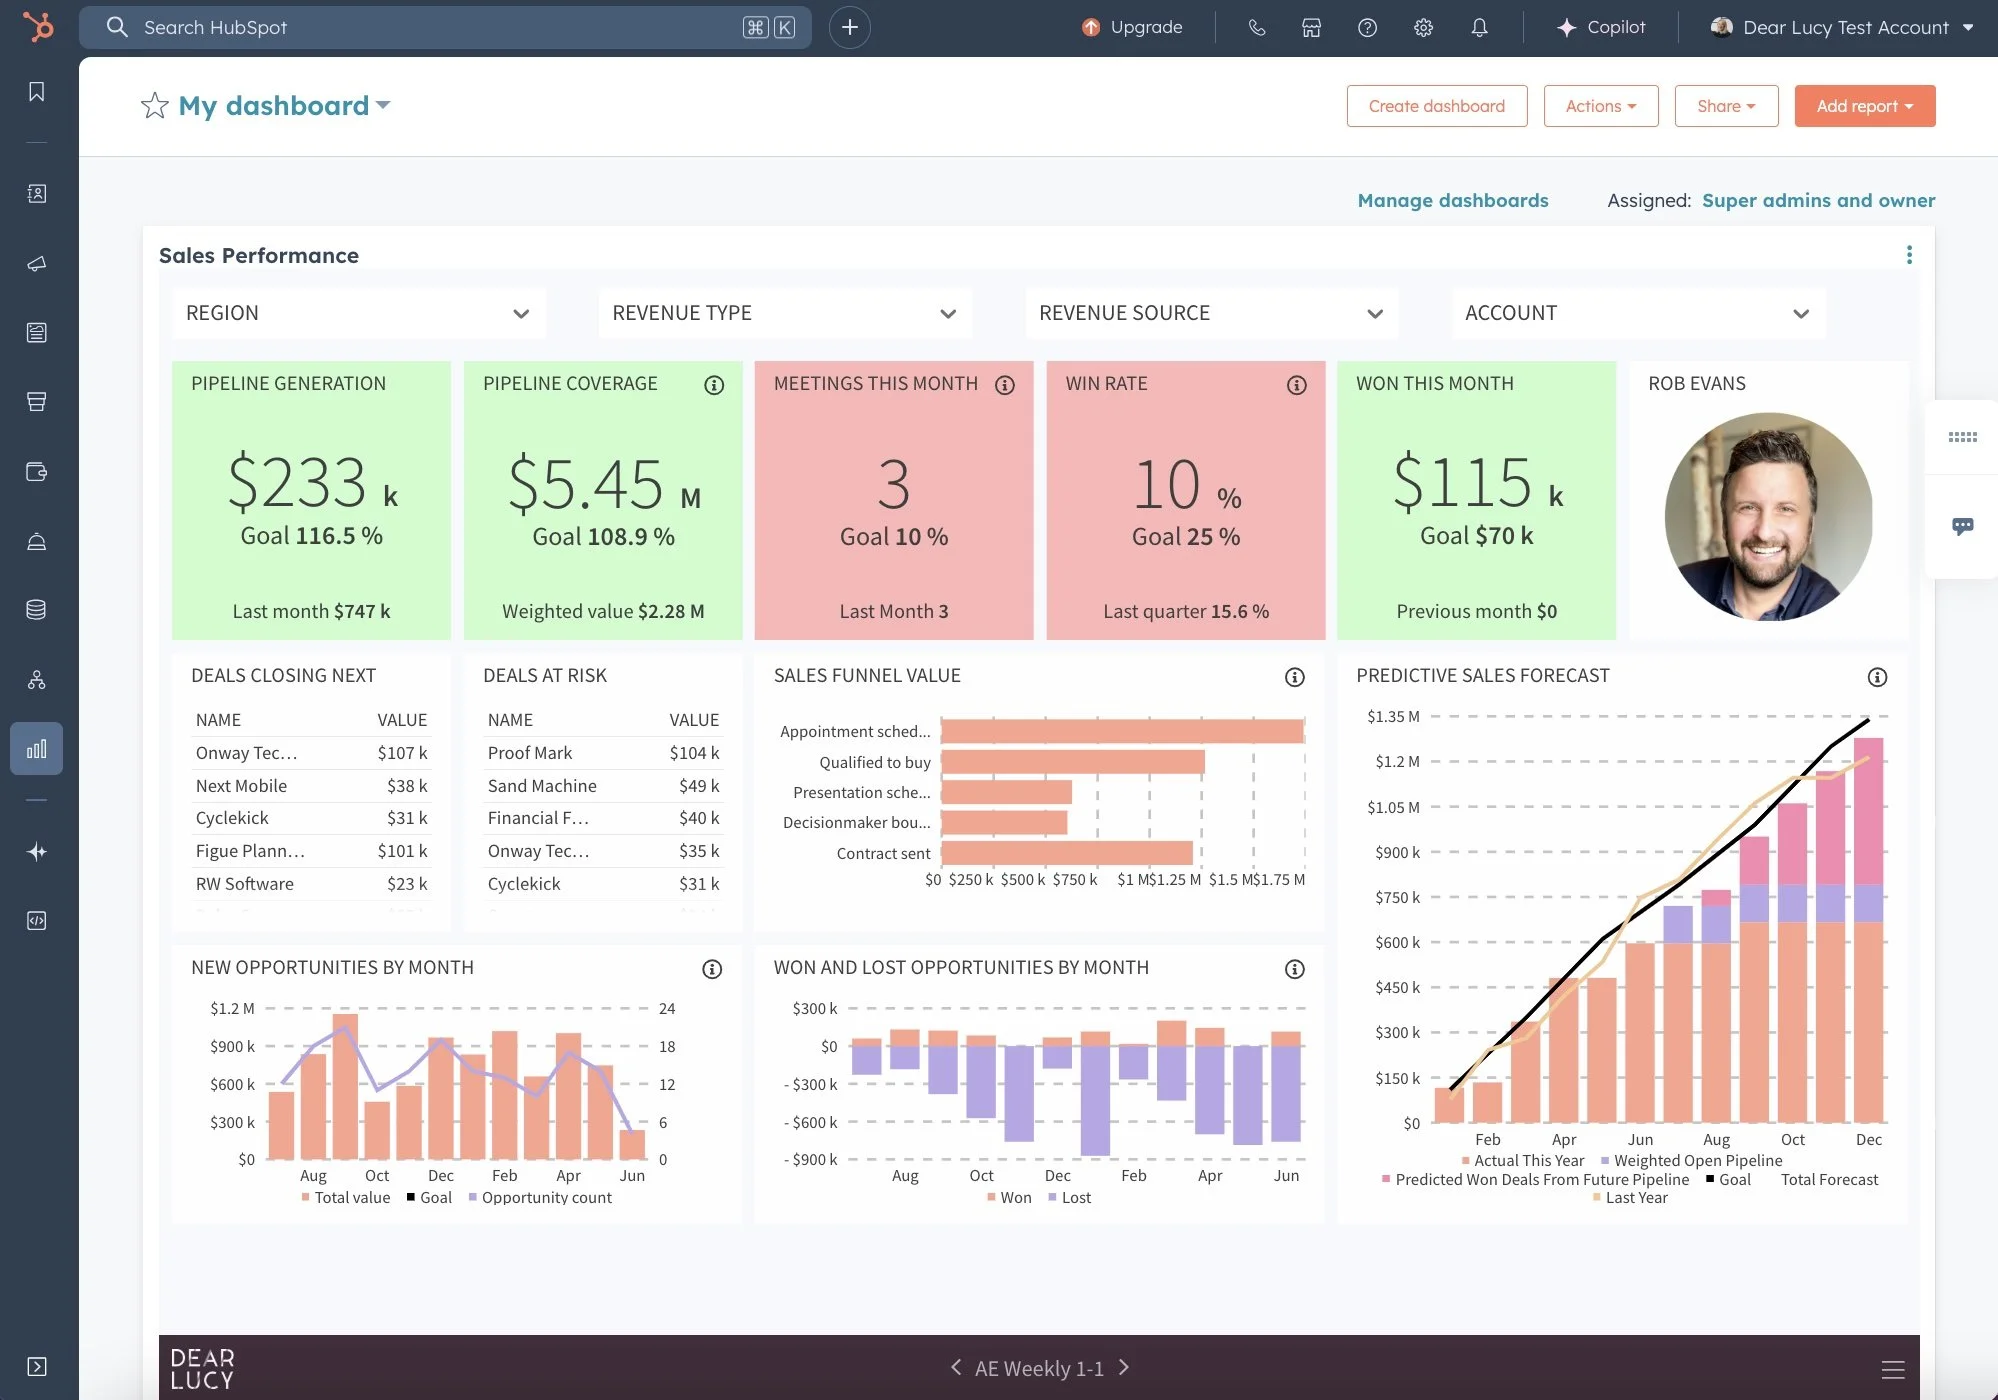The width and height of the screenshot is (1998, 1400).
Task: Open bookmarks in the left sidebar
Action: click(x=37, y=92)
